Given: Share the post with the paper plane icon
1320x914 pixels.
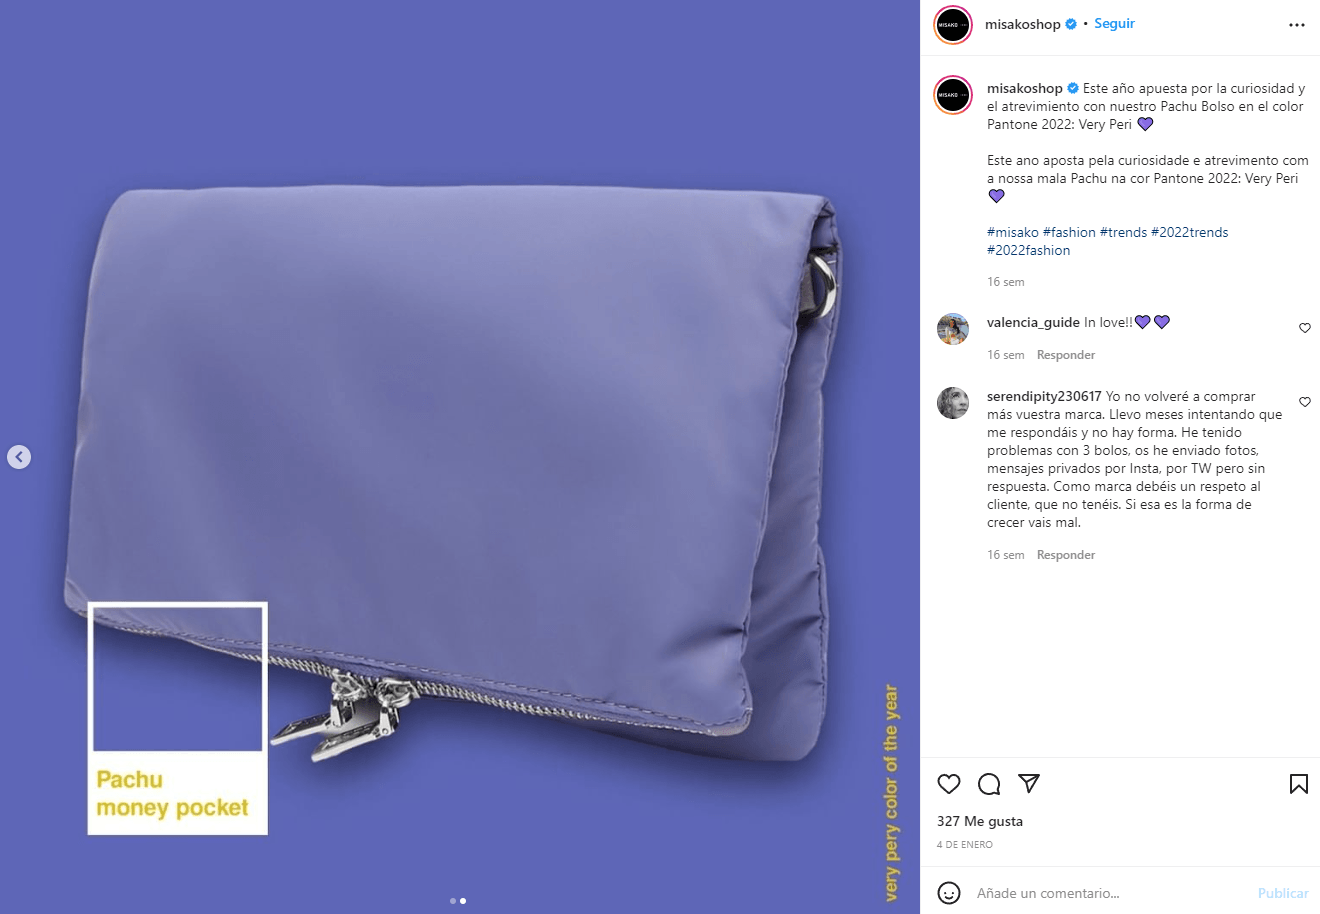Looking at the screenshot, I should (1029, 783).
